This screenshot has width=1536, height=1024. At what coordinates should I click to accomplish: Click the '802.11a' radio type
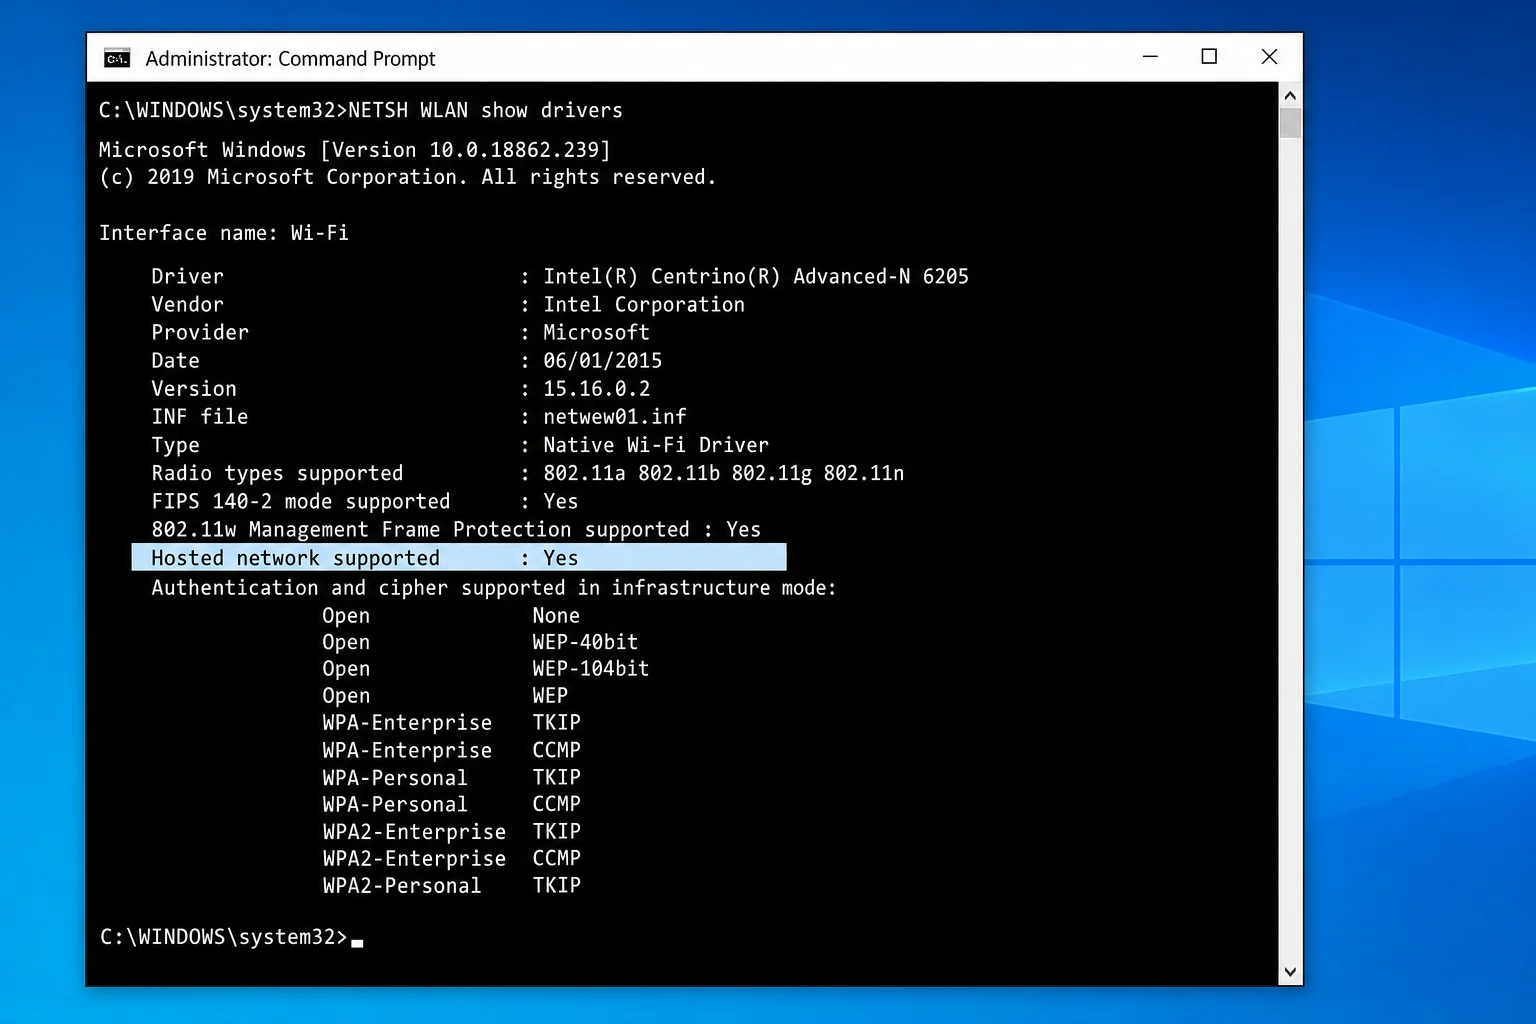pos(584,473)
